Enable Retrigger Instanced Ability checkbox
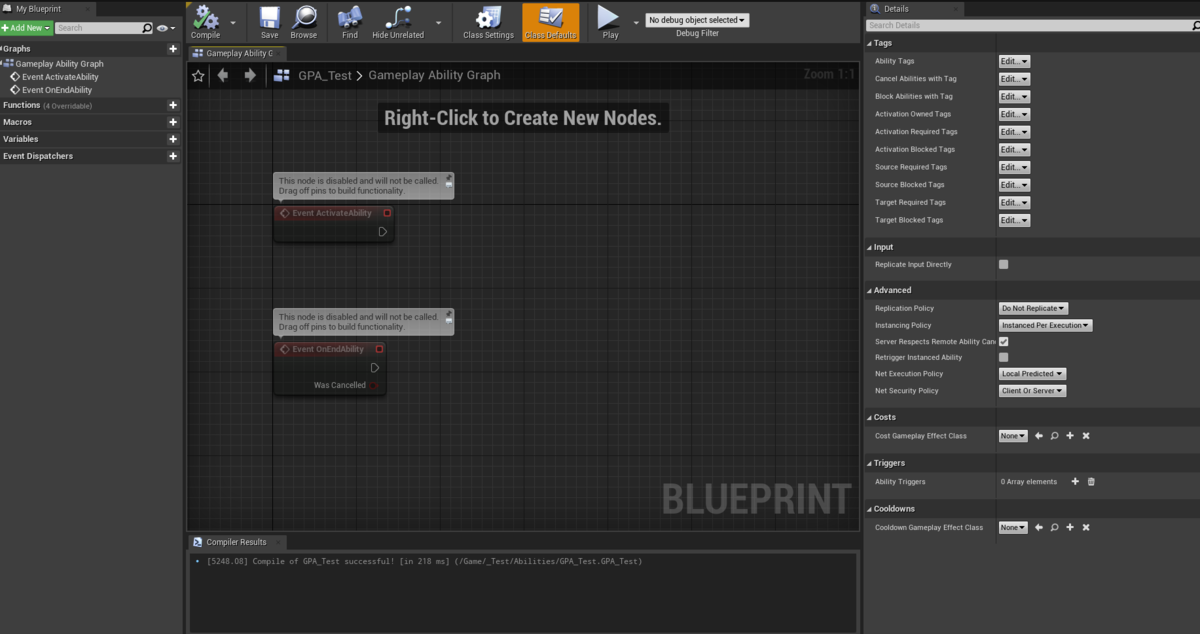 tap(1004, 357)
